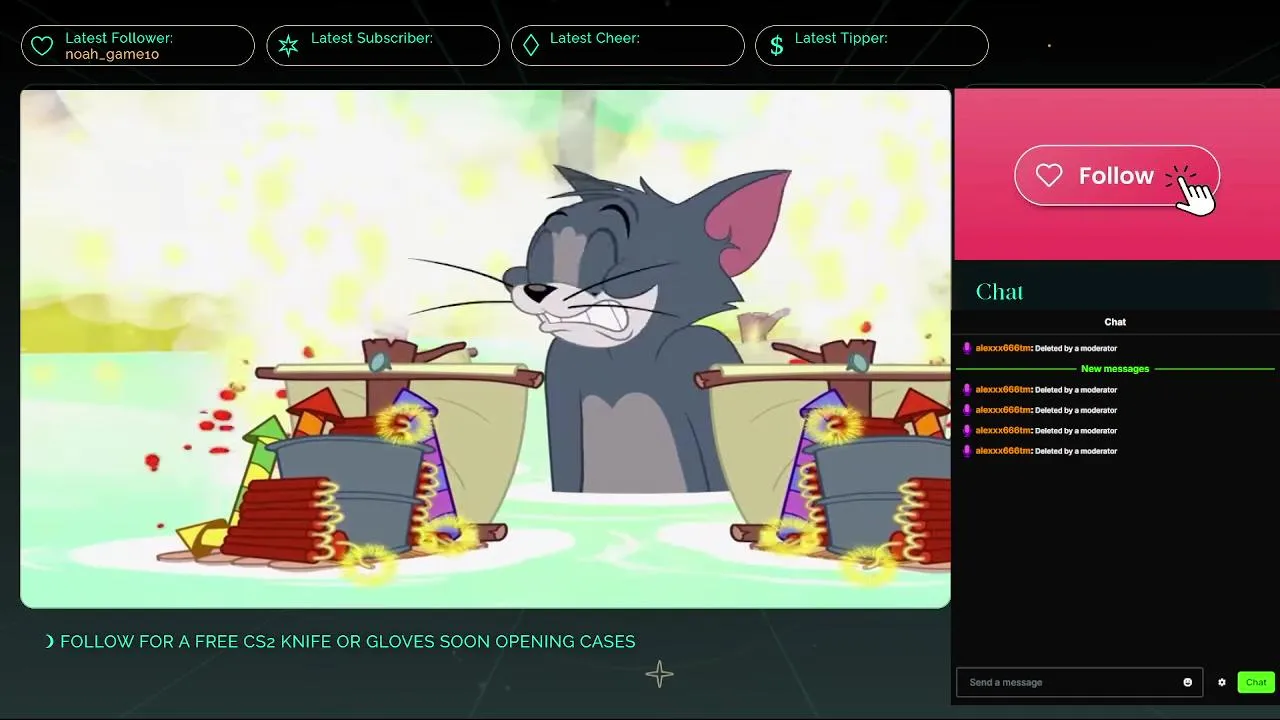Click the FOLLOW FOR A FREE CS2 KNIFE banner text
The height and width of the screenshot is (720, 1280).
tap(347, 642)
